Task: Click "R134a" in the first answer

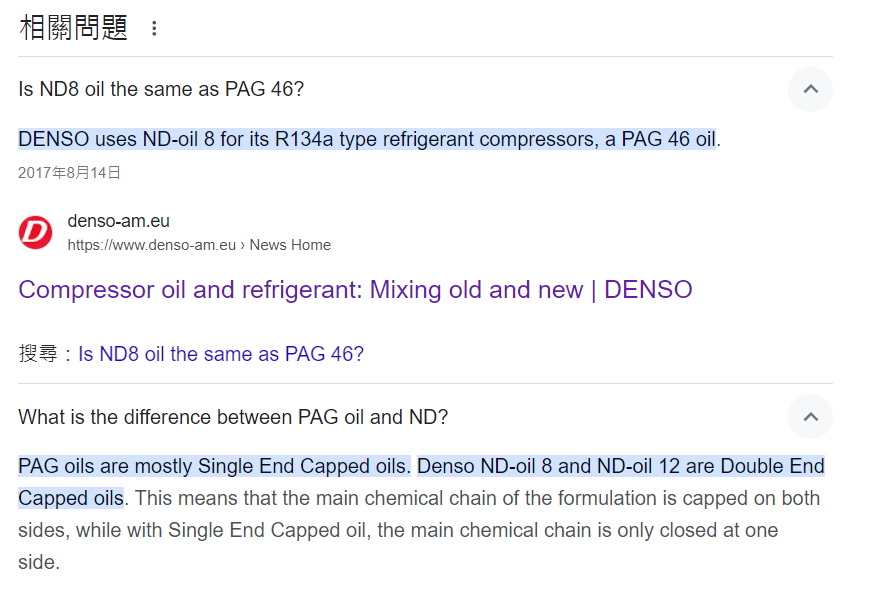Action: tap(304, 139)
